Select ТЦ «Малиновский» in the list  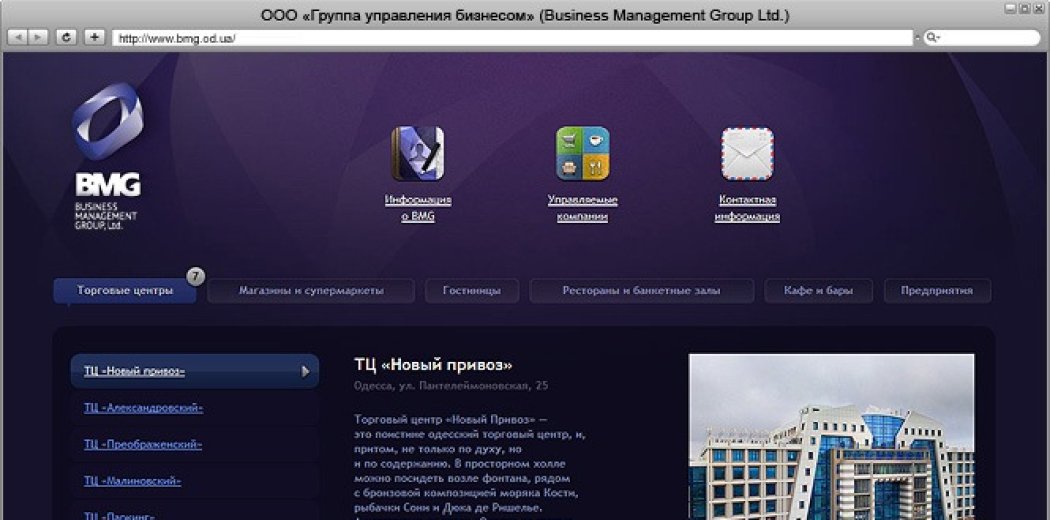132,481
